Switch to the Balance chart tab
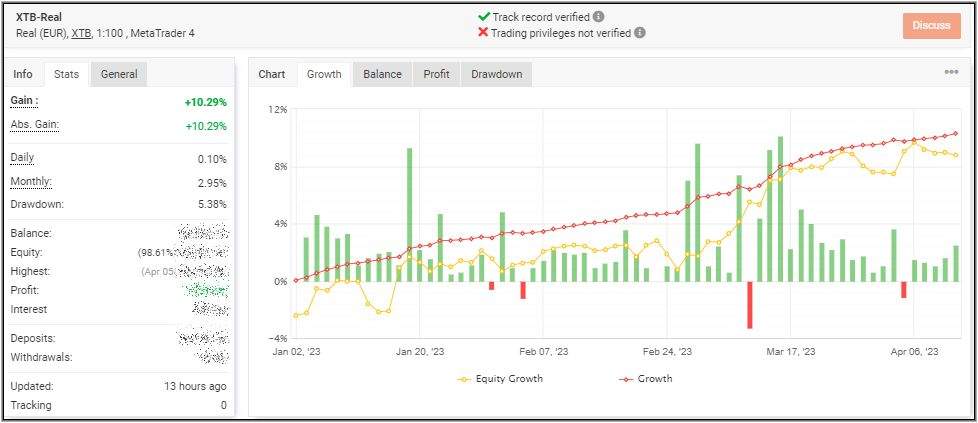Image resolution: width=978 pixels, height=423 pixels. [x=382, y=74]
